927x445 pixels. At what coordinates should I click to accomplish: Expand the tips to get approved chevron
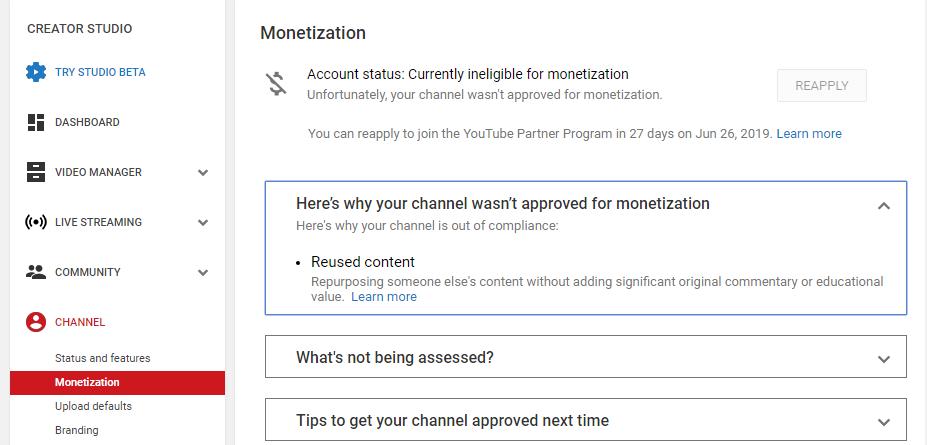tap(884, 422)
